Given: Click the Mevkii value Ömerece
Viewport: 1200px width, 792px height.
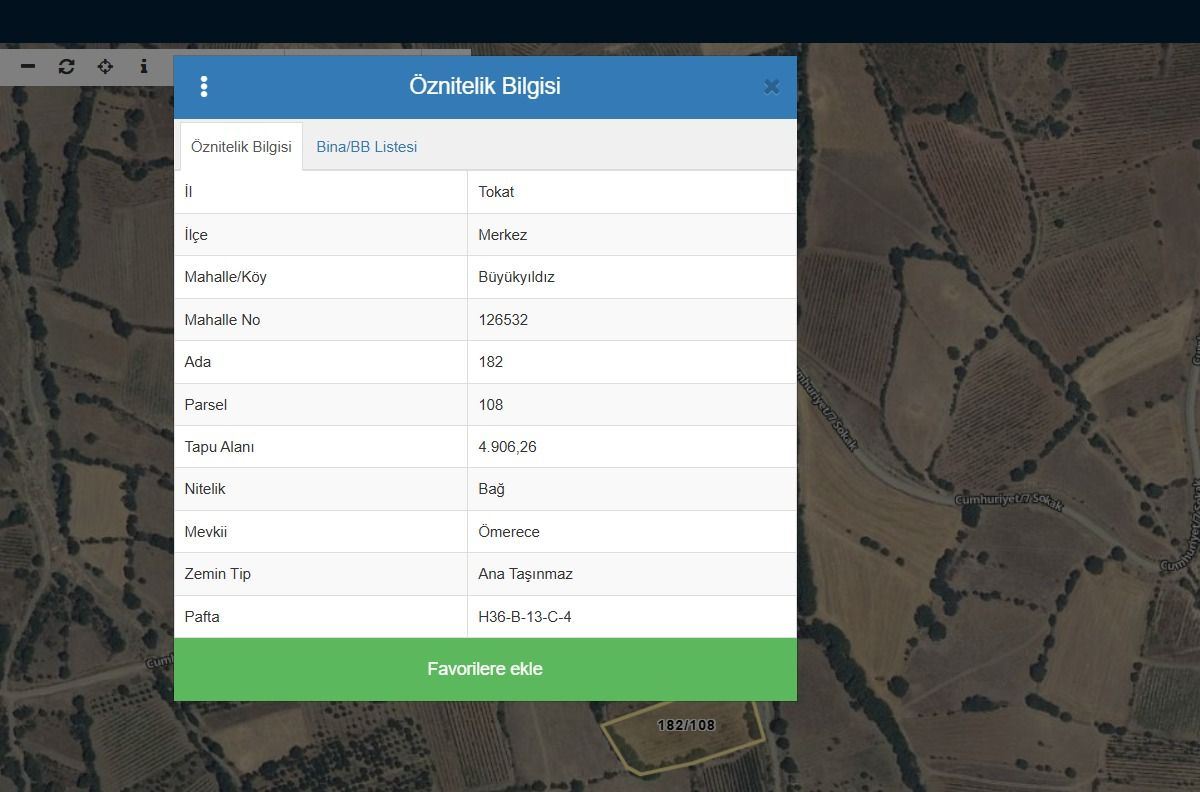Looking at the screenshot, I should click(x=509, y=532).
